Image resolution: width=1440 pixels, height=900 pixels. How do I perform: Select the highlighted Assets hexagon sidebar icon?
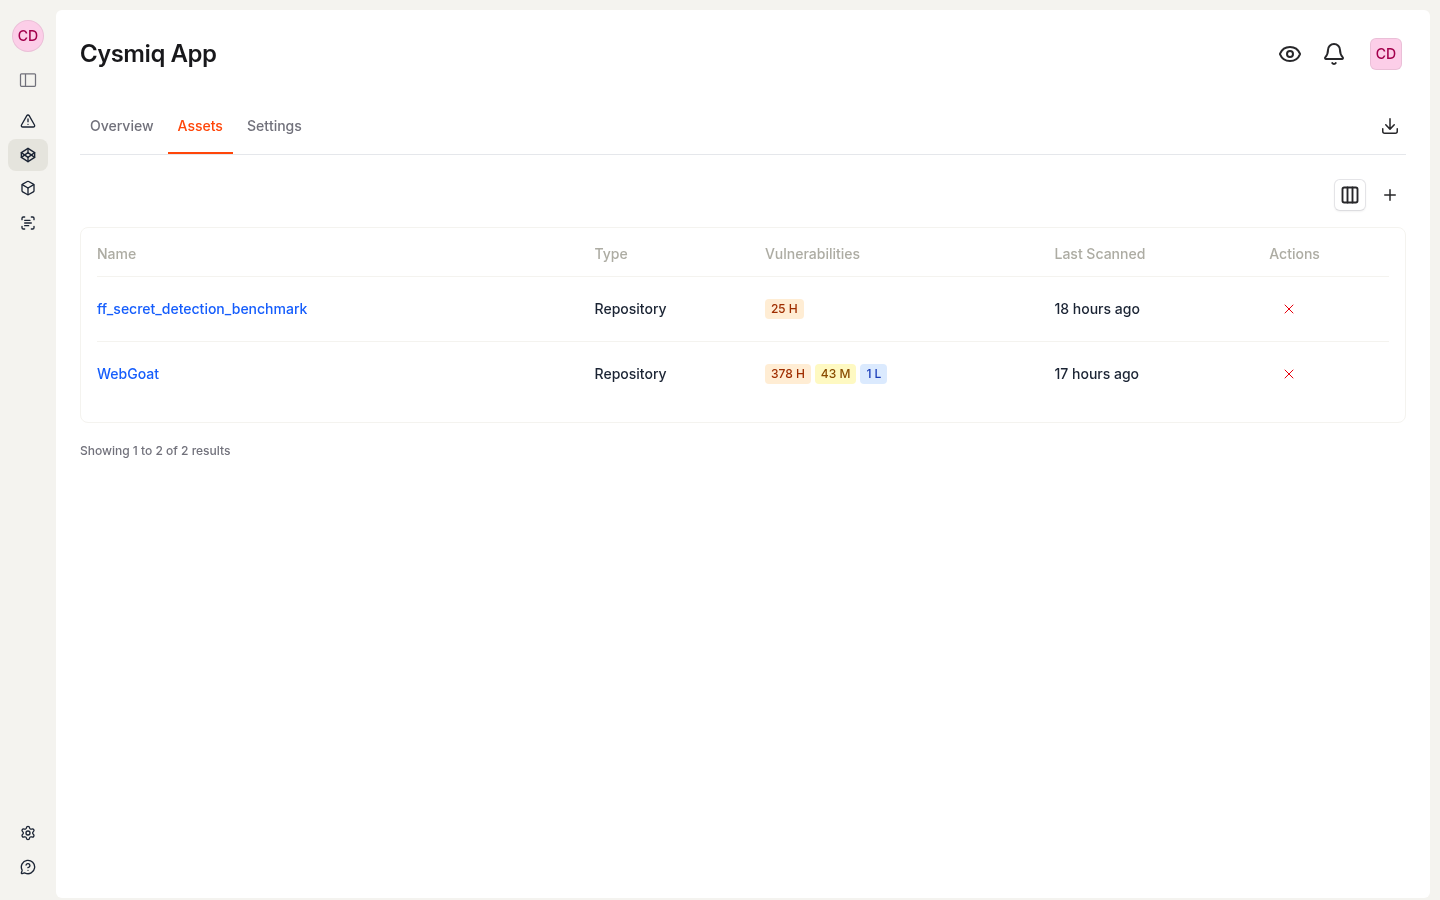[x=27, y=155]
